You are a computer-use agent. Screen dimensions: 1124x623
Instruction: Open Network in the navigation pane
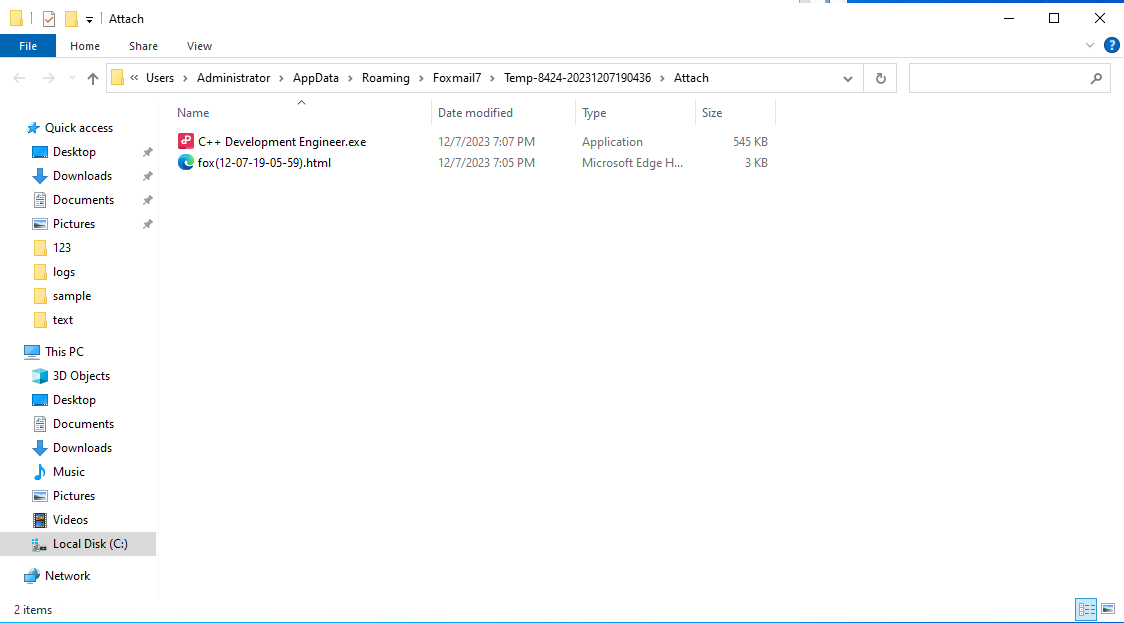point(67,576)
